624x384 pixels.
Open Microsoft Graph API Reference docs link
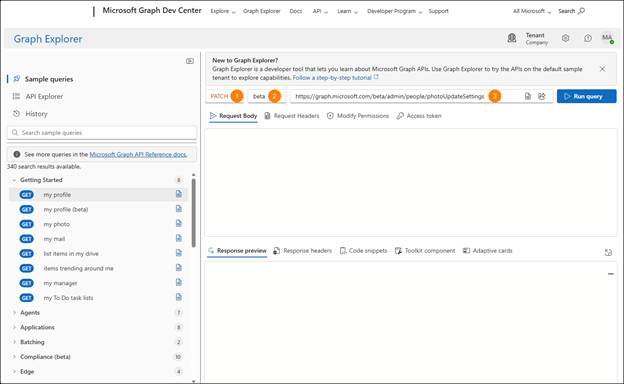coord(138,154)
